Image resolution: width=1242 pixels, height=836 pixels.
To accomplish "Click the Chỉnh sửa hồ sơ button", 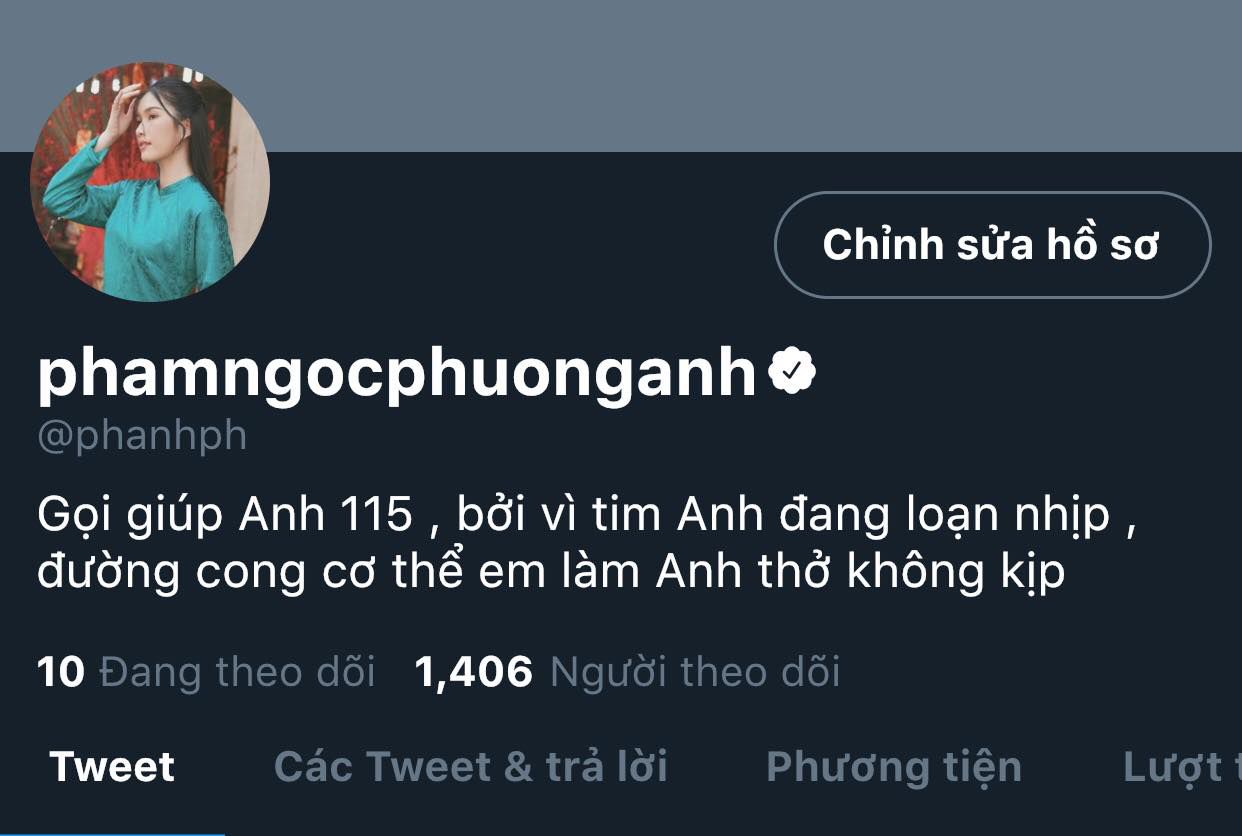I will coord(992,245).
